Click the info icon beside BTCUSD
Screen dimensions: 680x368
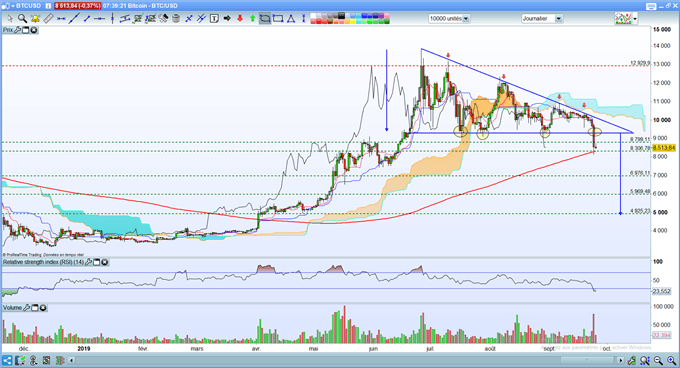(x=48, y=6)
